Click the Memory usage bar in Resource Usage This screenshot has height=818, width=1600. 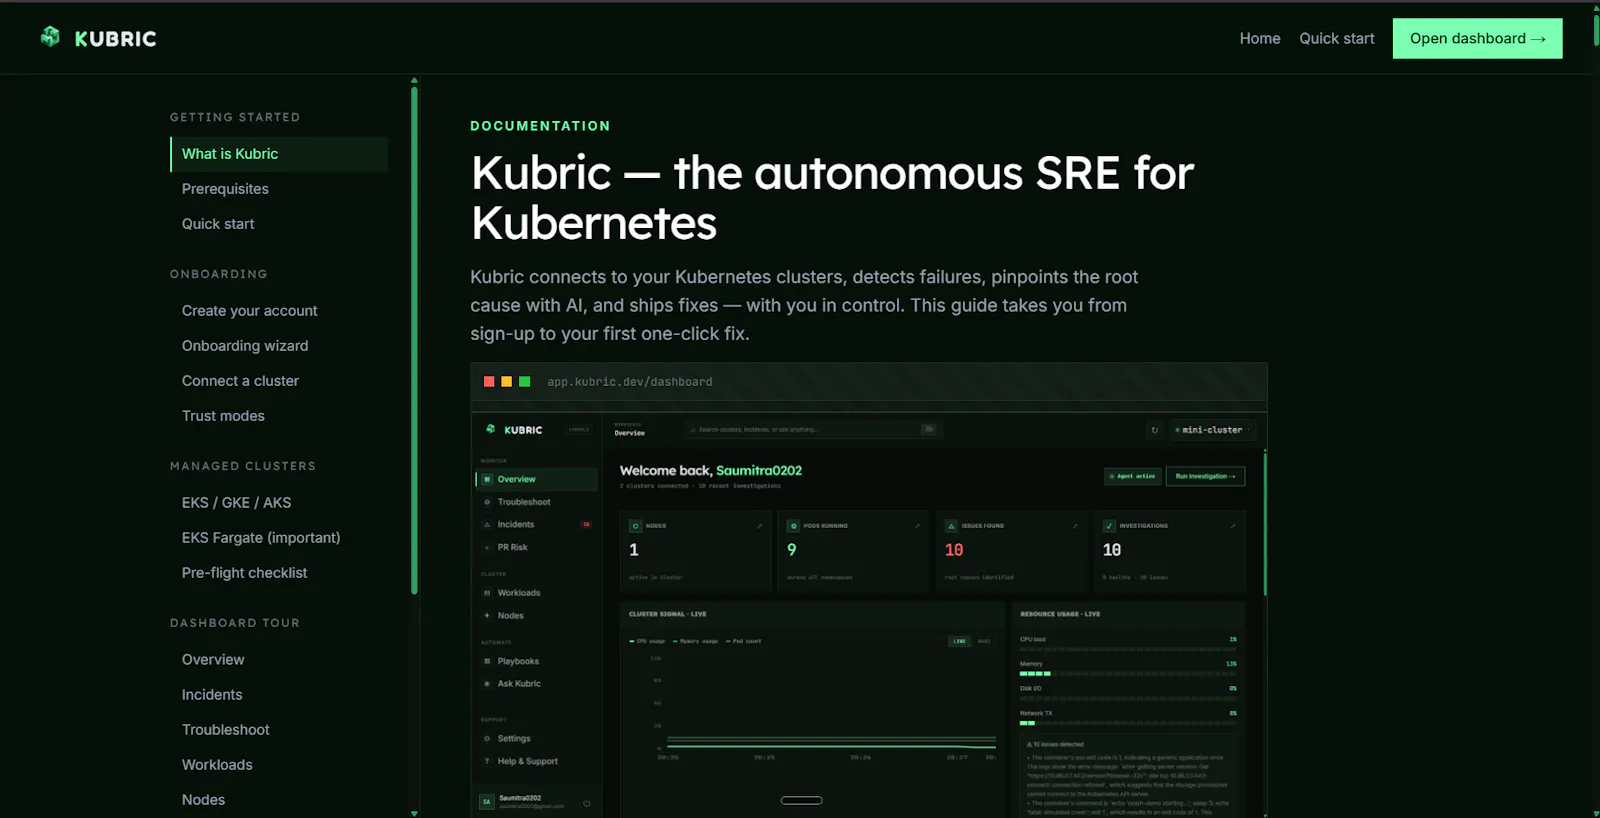[x=1128, y=674]
